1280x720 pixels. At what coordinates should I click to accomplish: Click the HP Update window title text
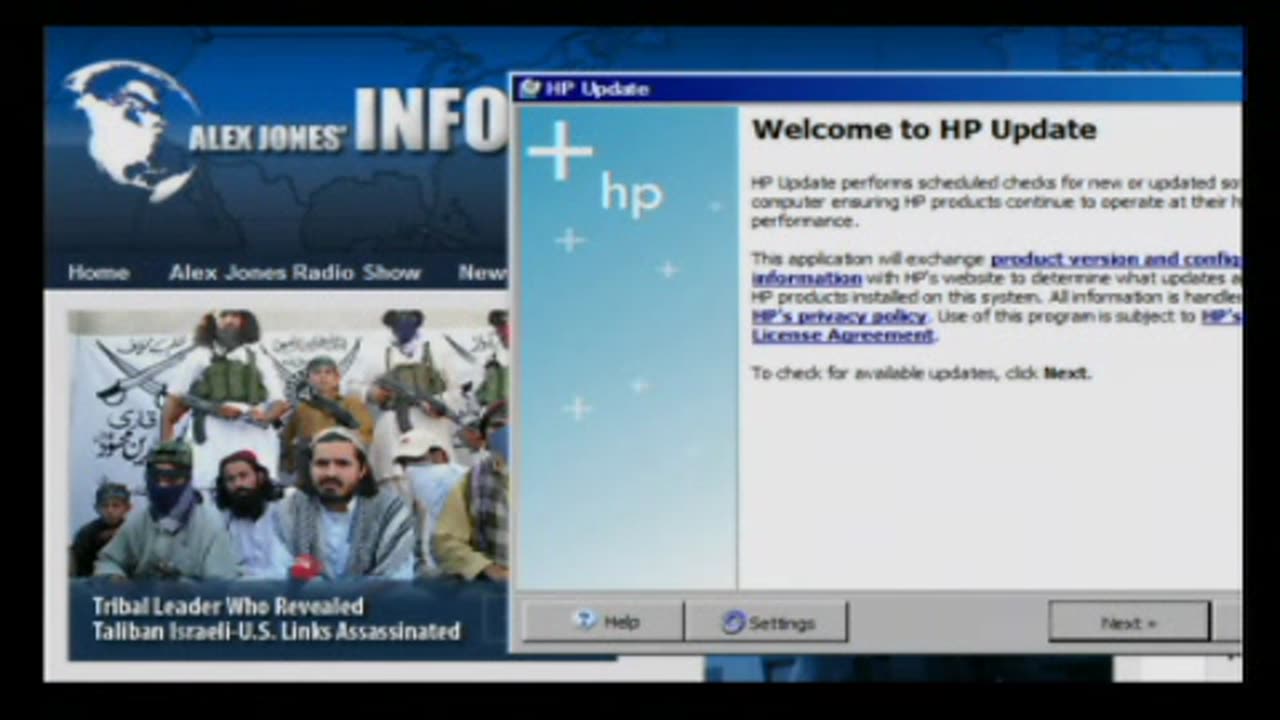tap(598, 89)
